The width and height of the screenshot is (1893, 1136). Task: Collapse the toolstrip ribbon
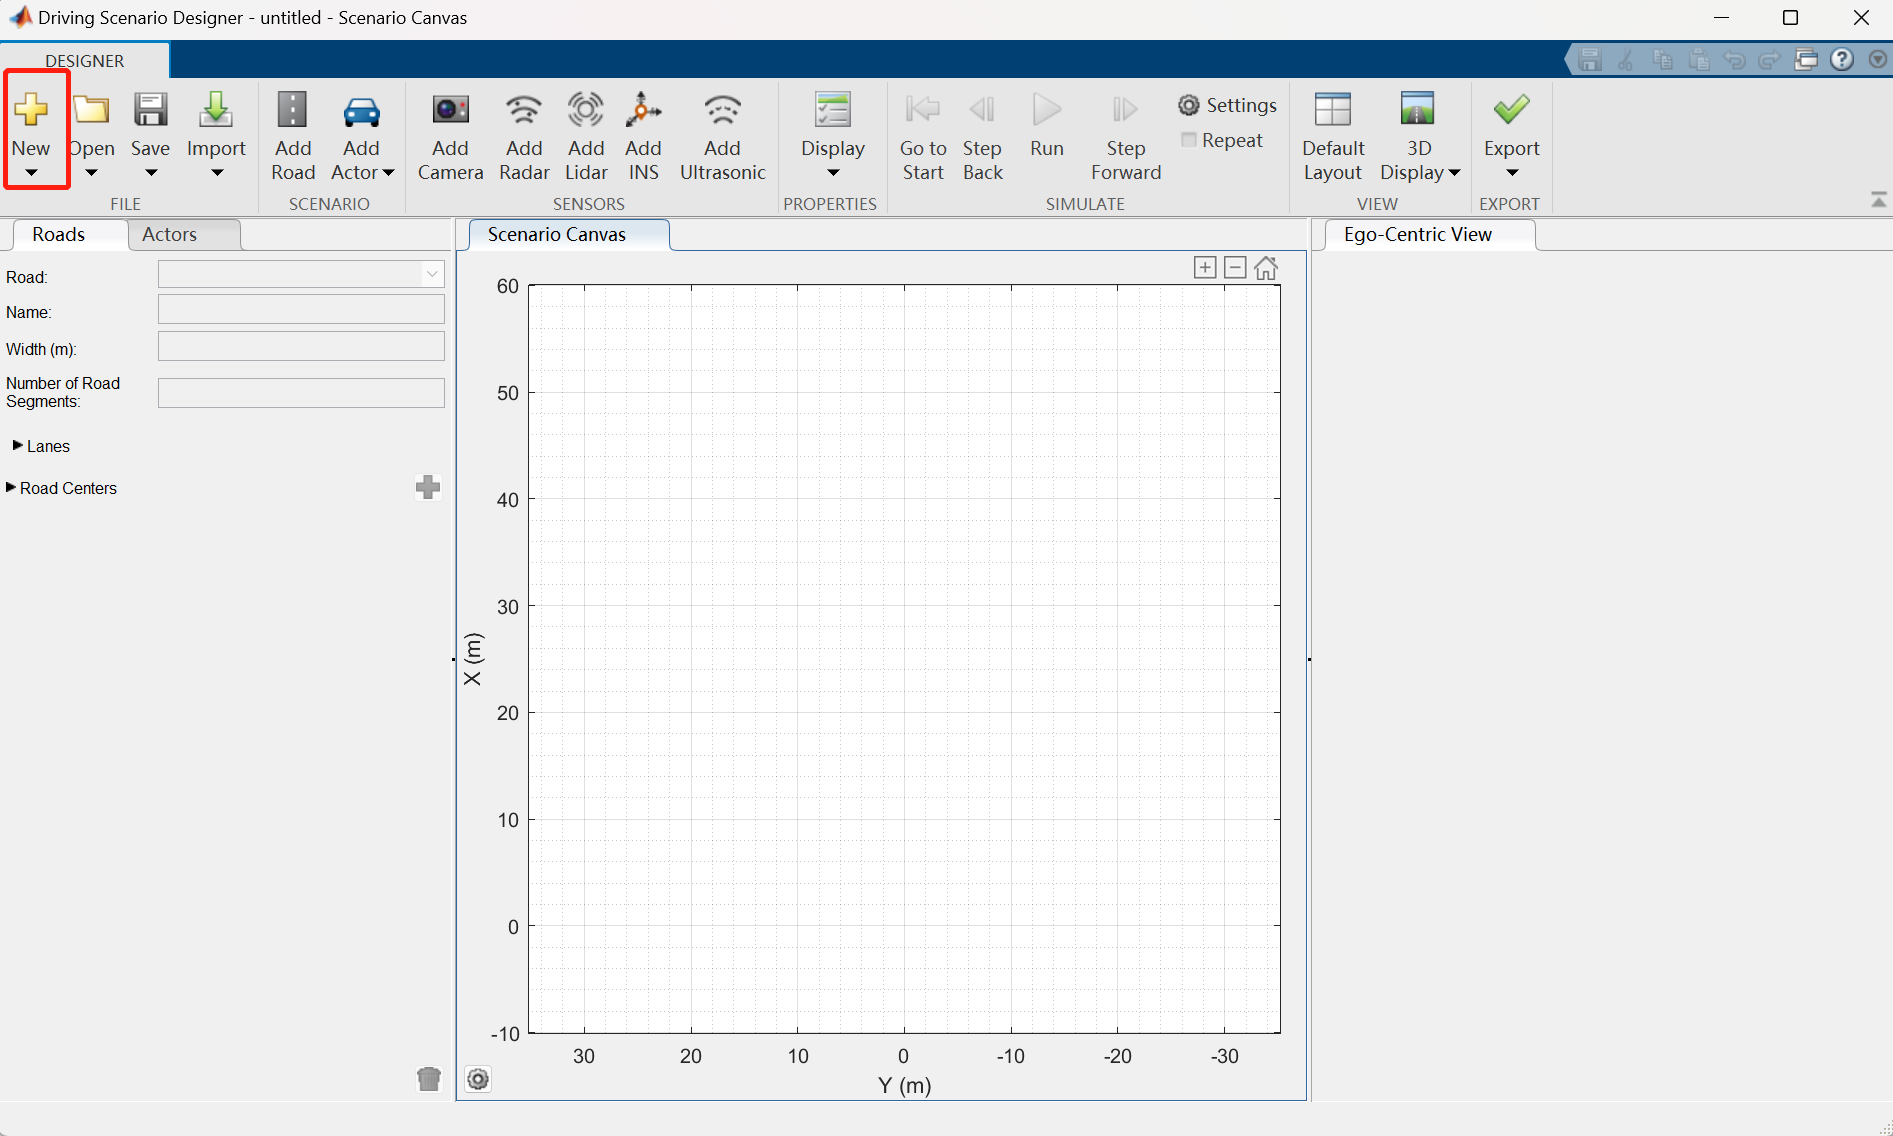tap(1879, 200)
